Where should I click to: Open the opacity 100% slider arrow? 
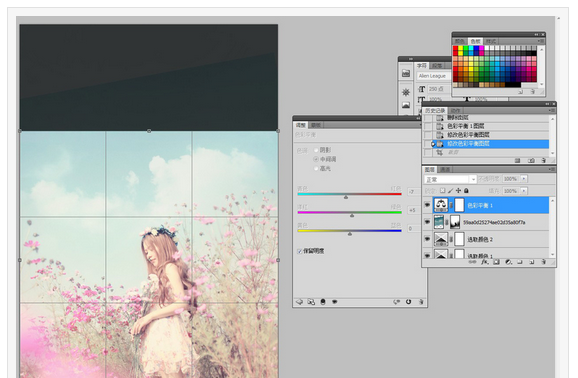pyautogui.click(x=524, y=178)
